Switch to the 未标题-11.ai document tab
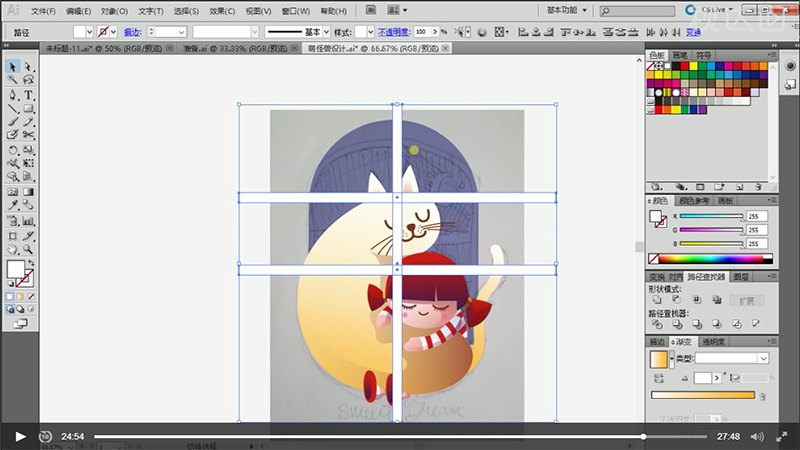 (104, 48)
